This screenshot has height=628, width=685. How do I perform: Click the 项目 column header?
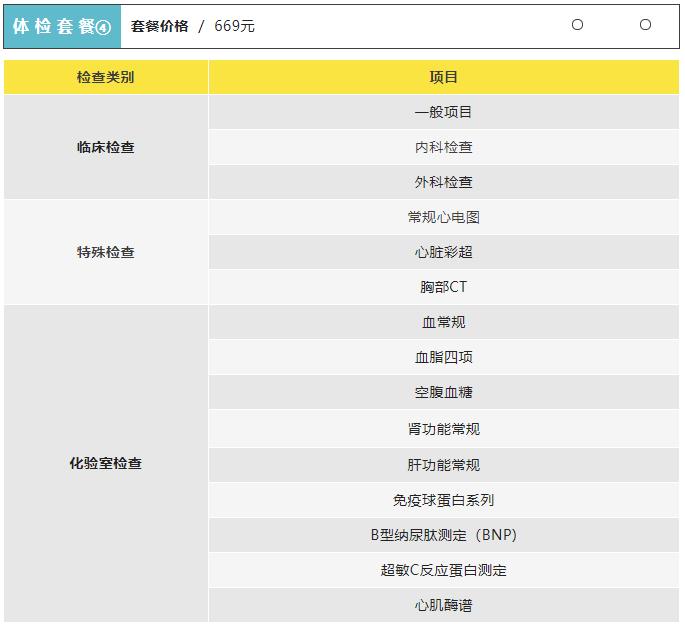[x=443, y=77]
